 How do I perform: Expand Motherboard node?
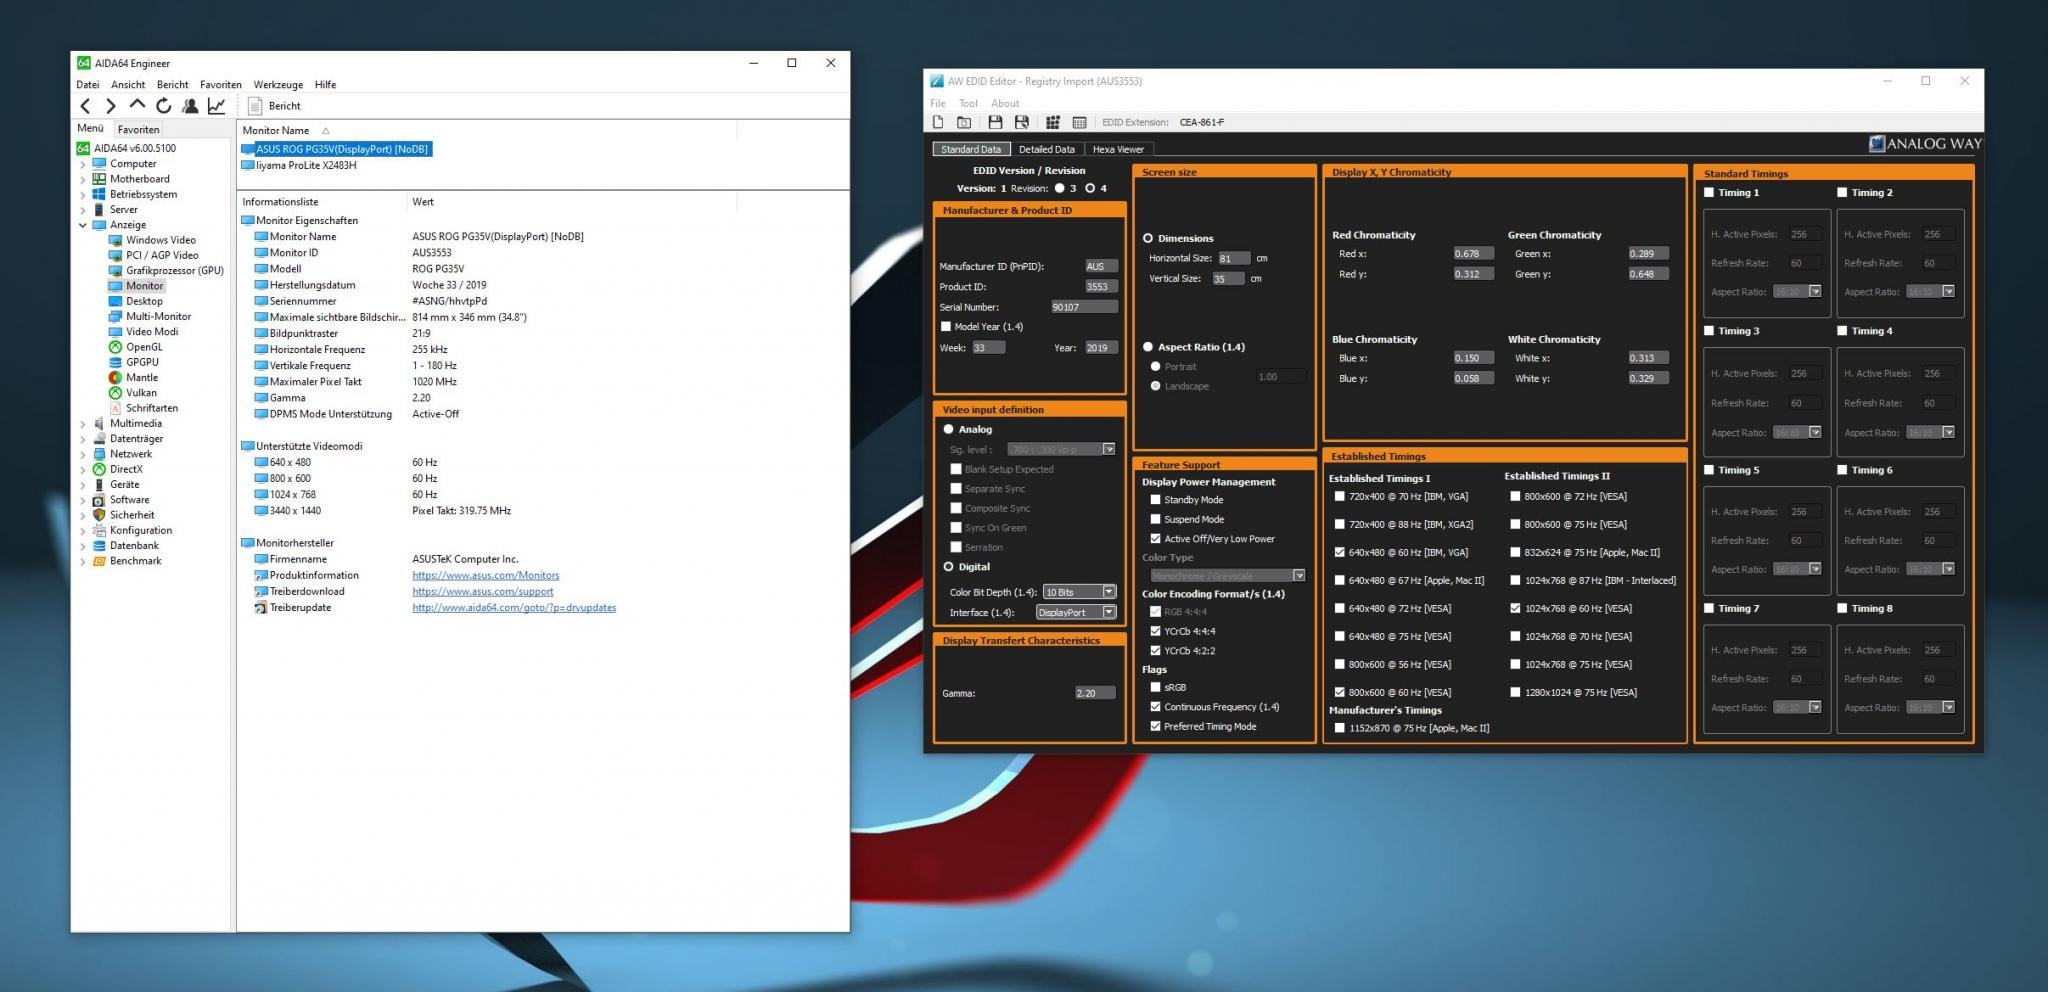(x=83, y=179)
